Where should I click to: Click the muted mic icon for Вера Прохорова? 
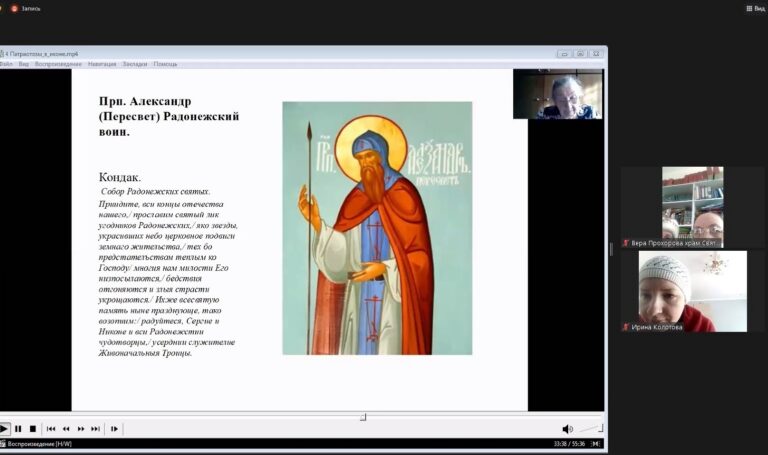[x=625, y=243]
